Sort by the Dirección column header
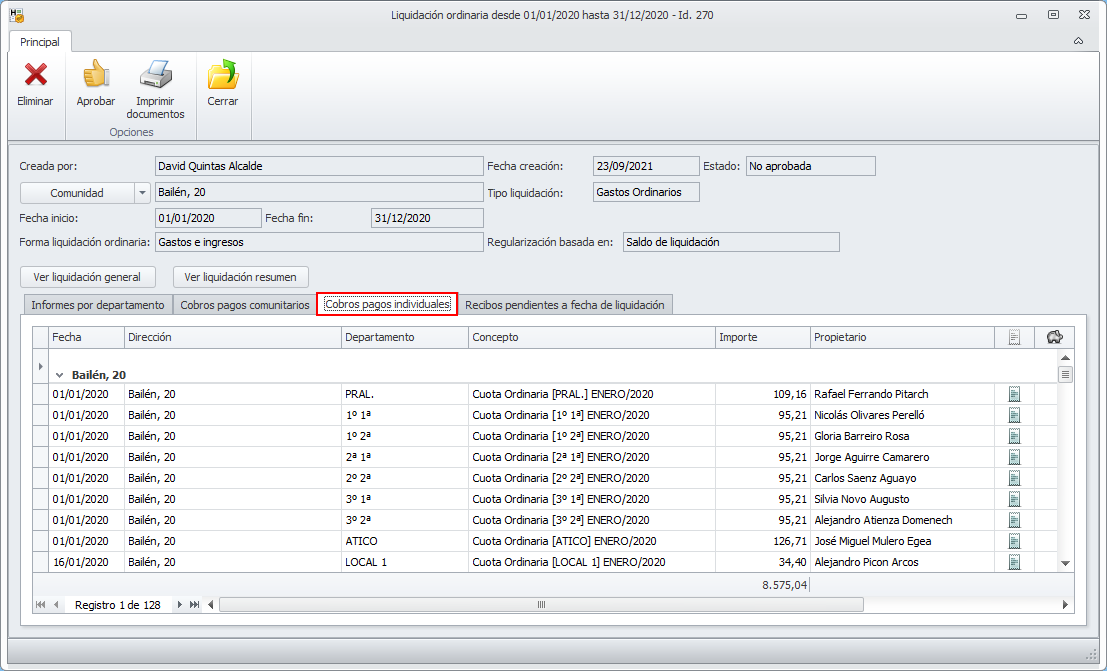The width and height of the screenshot is (1107, 671). tap(233, 338)
